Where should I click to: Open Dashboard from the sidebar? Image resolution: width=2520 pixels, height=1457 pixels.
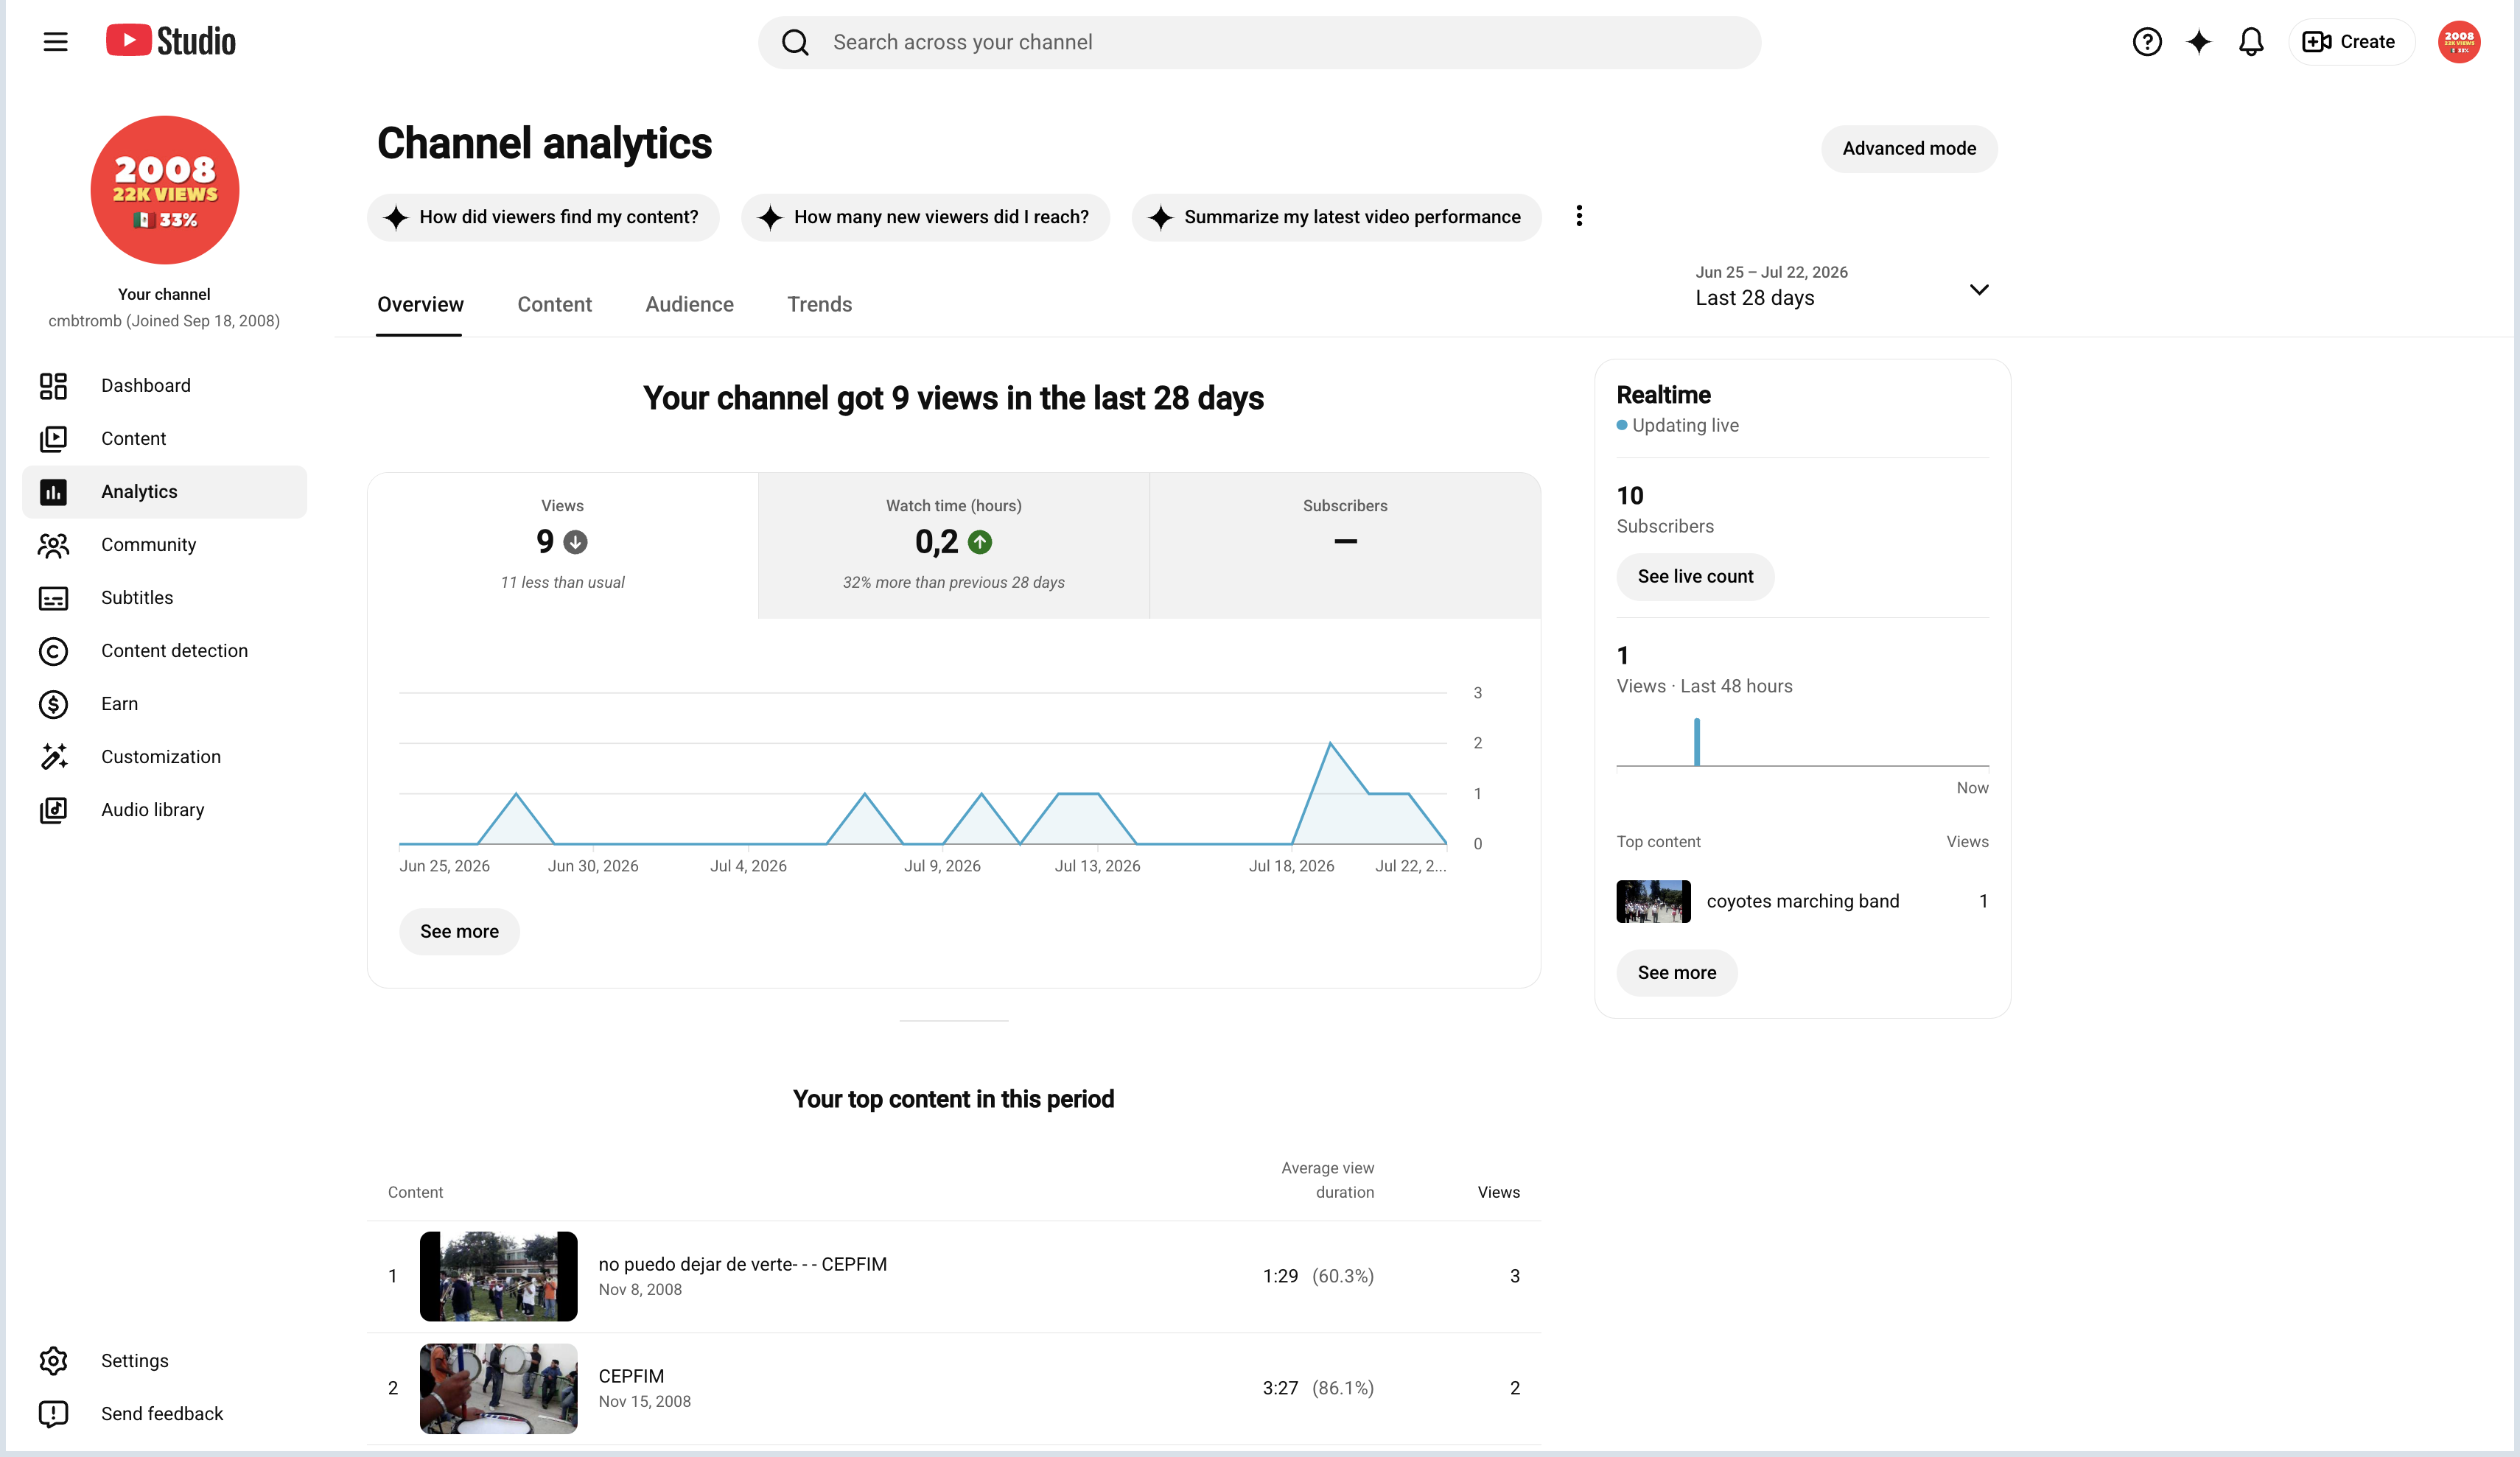click(165, 386)
